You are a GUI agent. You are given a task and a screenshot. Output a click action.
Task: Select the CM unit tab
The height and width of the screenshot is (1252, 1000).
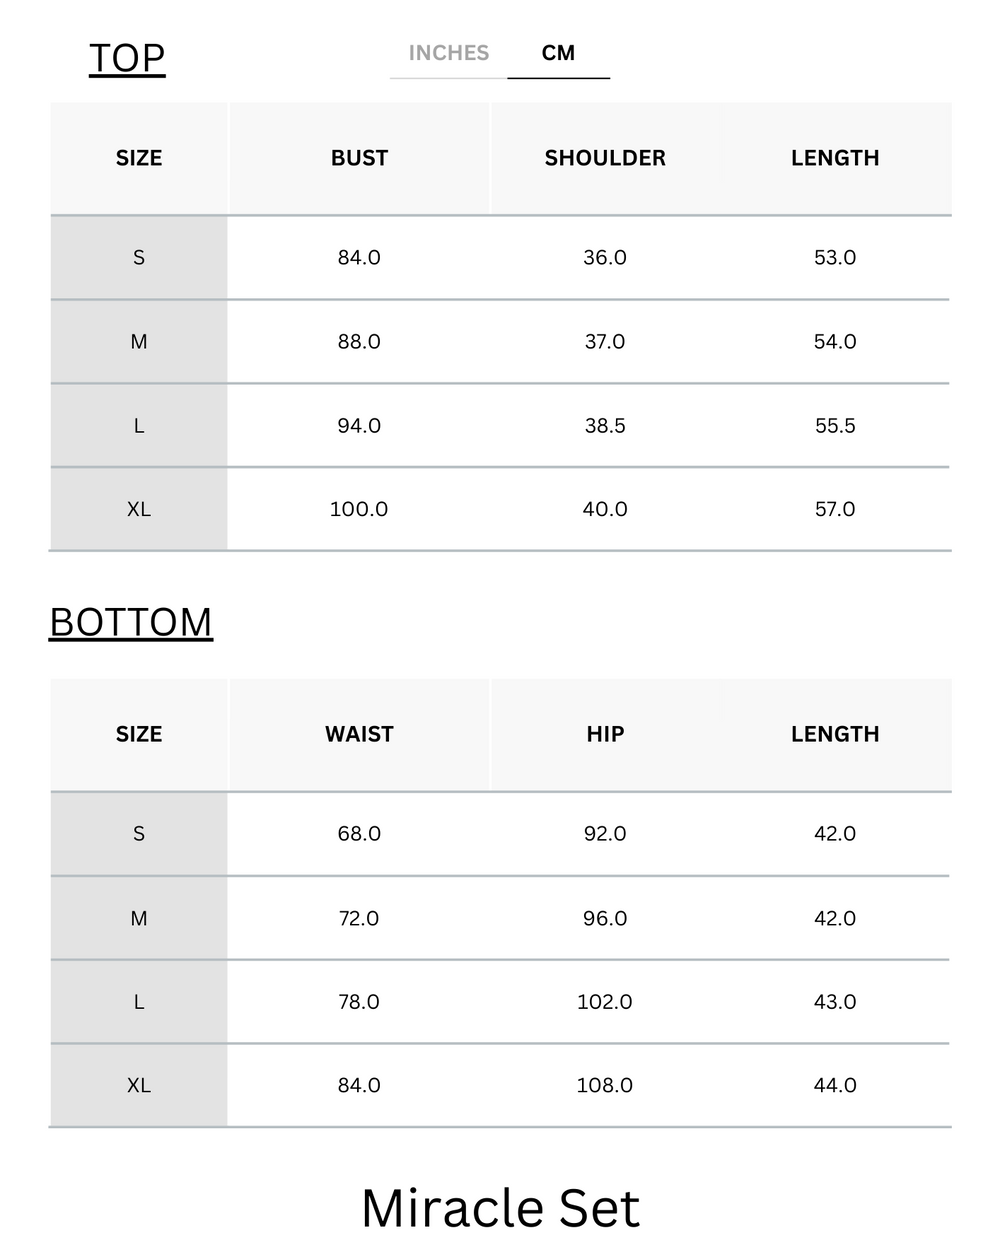click(558, 54)
